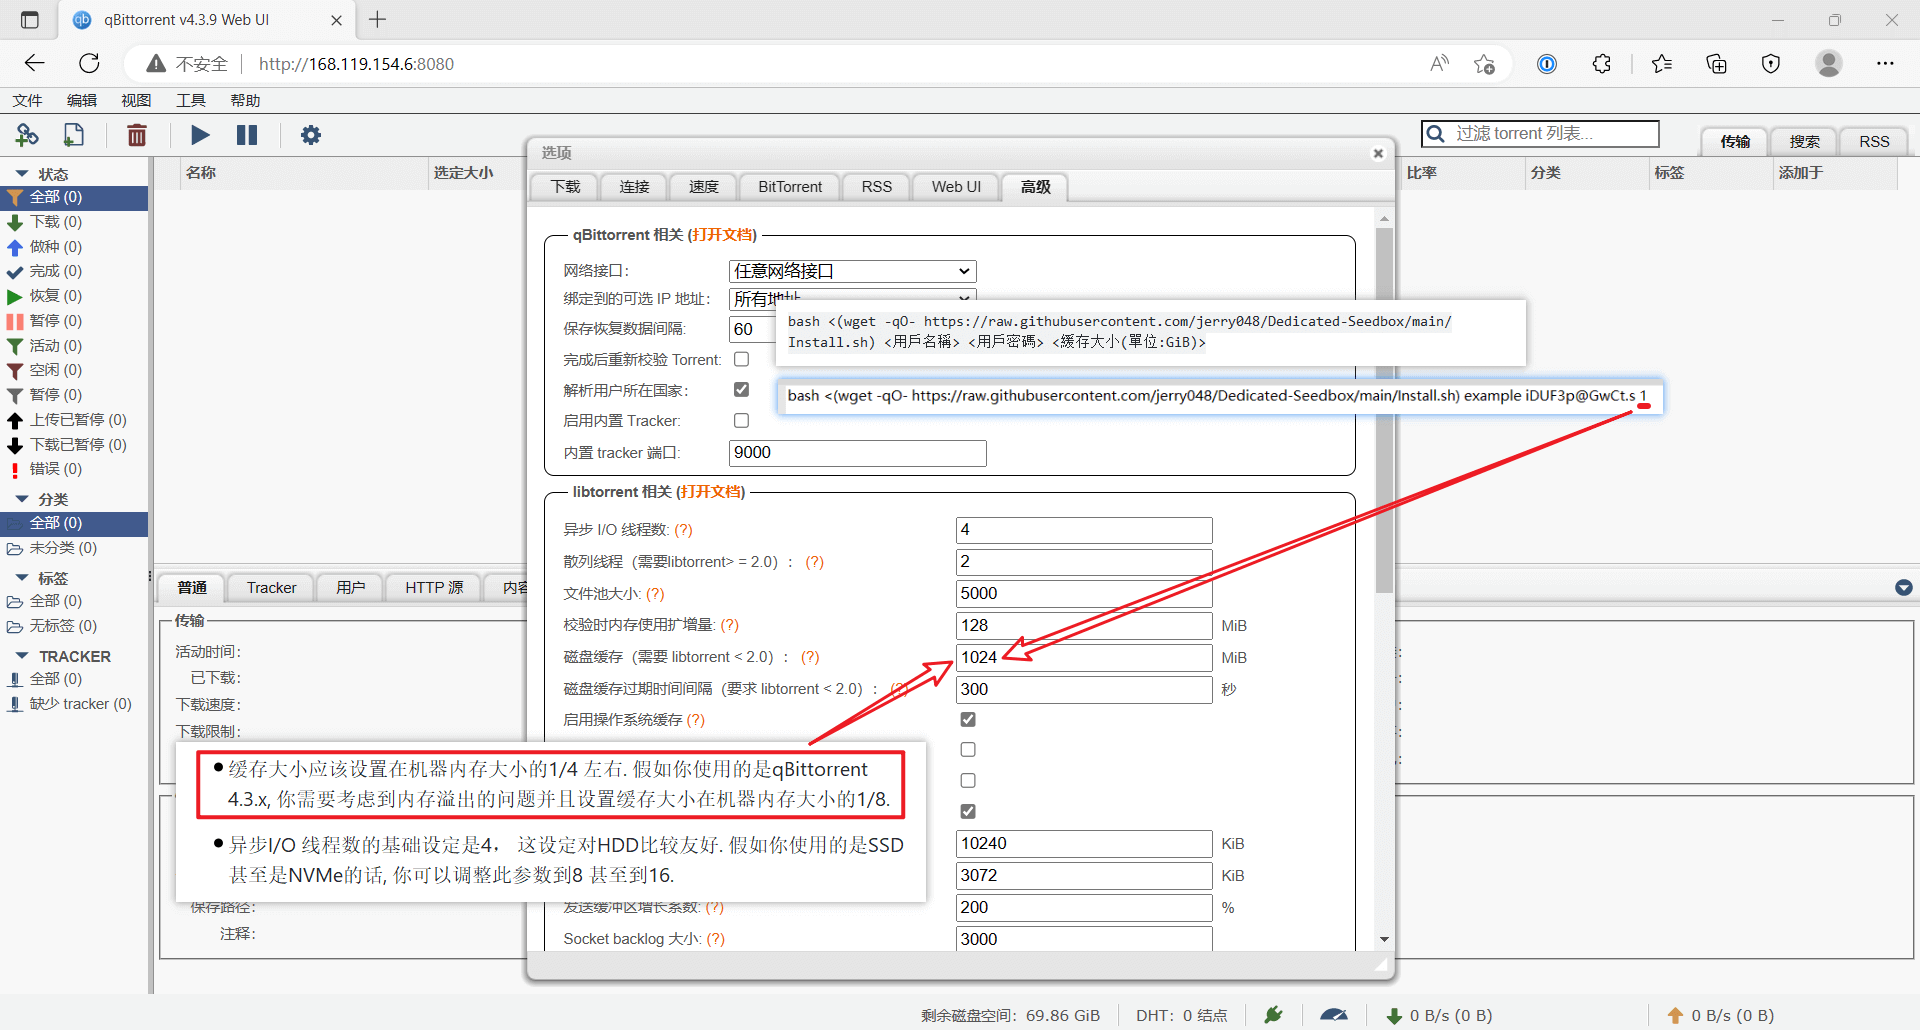Collapse the 分类 sidebar section
The image size is (1920, 1030).
tap(22, 499)
